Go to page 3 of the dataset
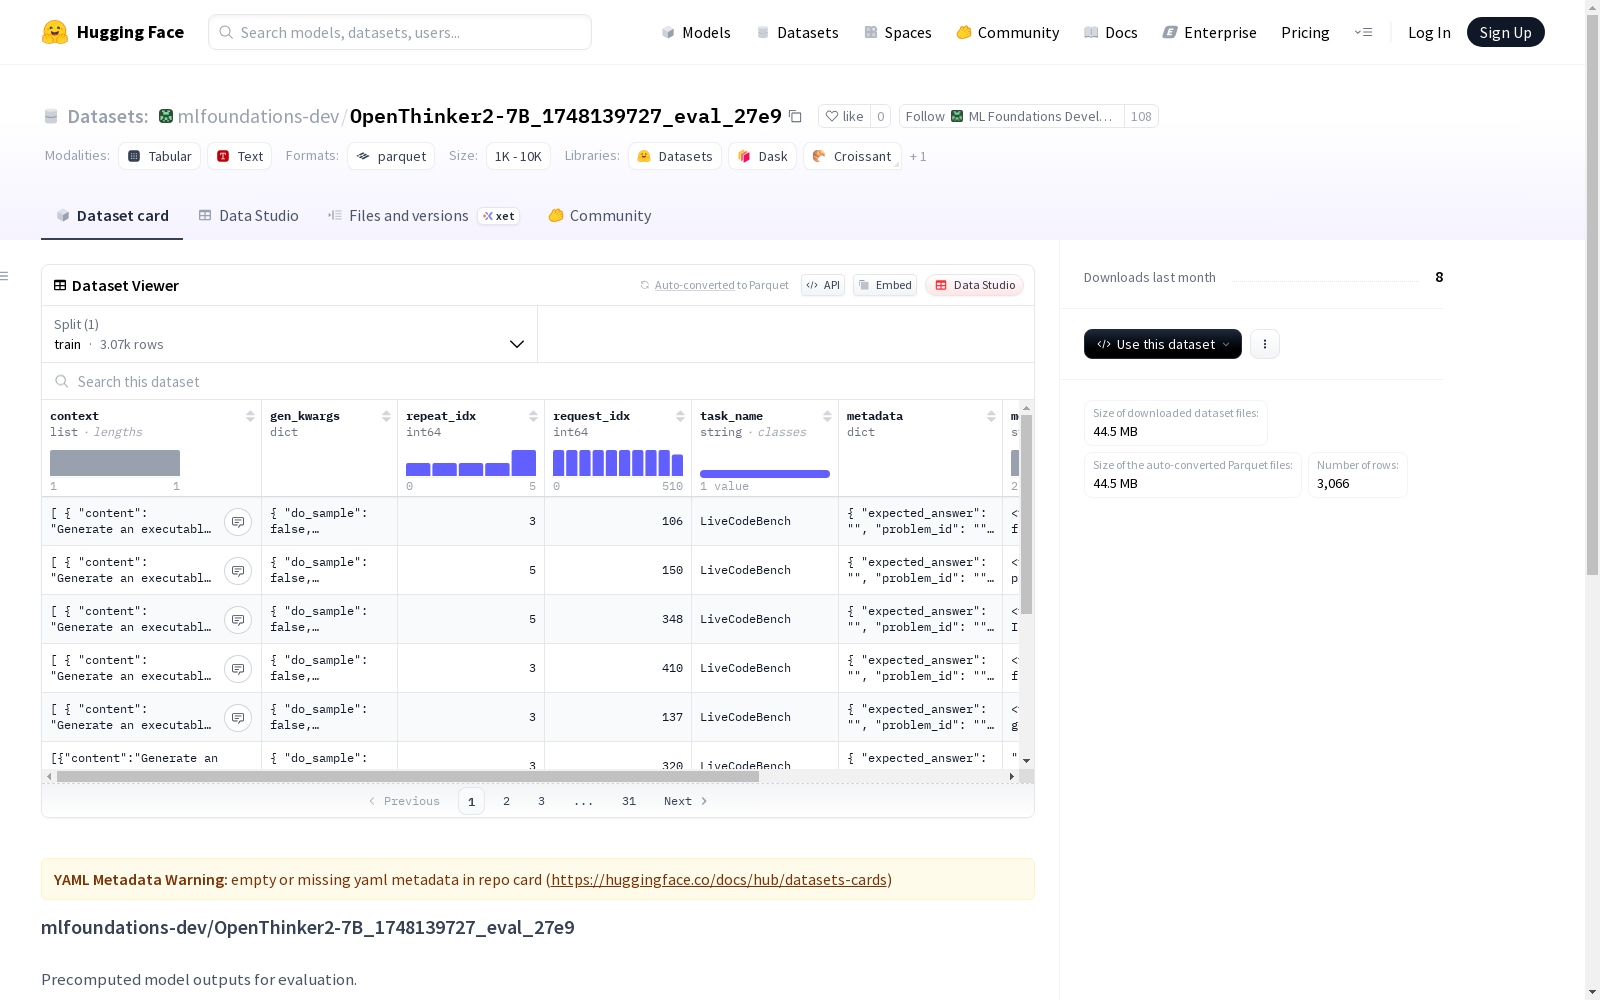1600x1000 pixels. [x=542, y=801]
